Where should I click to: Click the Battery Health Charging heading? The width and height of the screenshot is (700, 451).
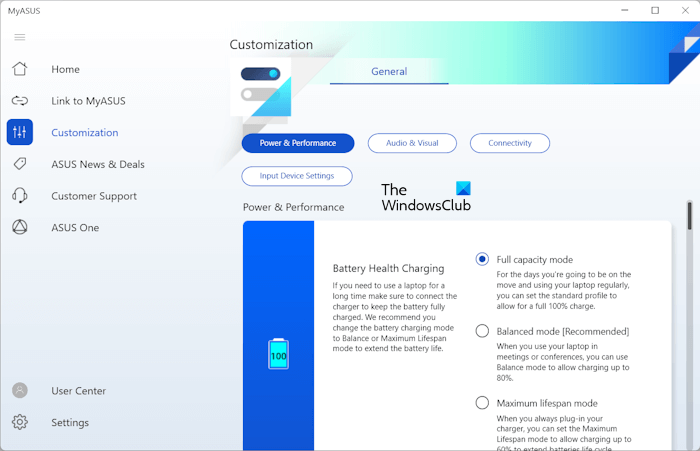[x=388, y=268]
